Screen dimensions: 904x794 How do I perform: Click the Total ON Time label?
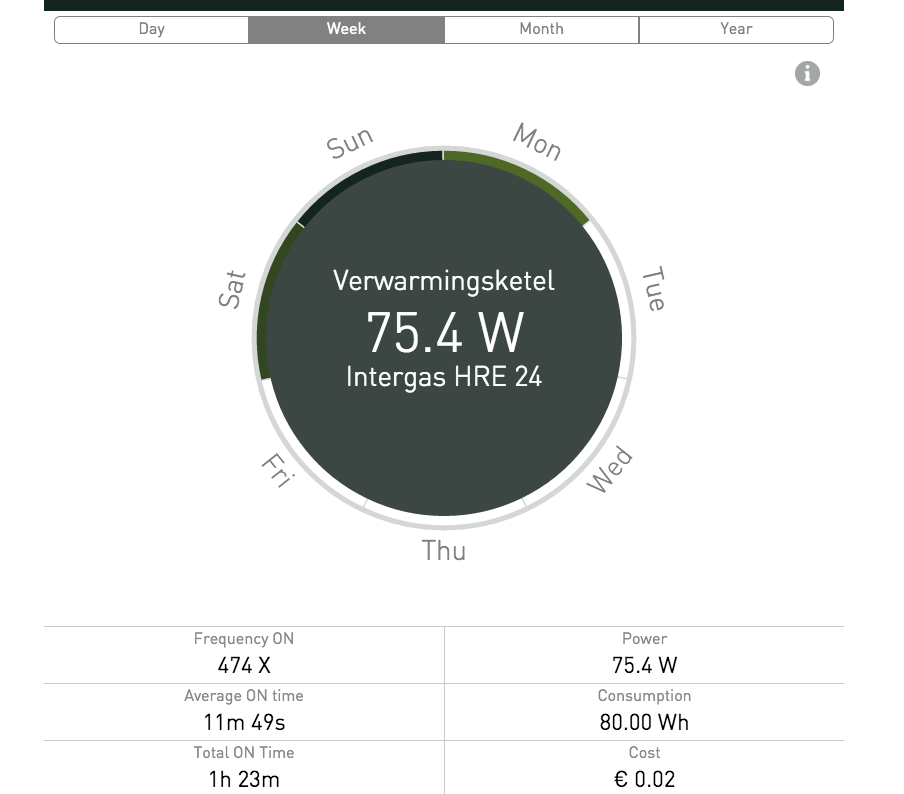pos(244,753)
